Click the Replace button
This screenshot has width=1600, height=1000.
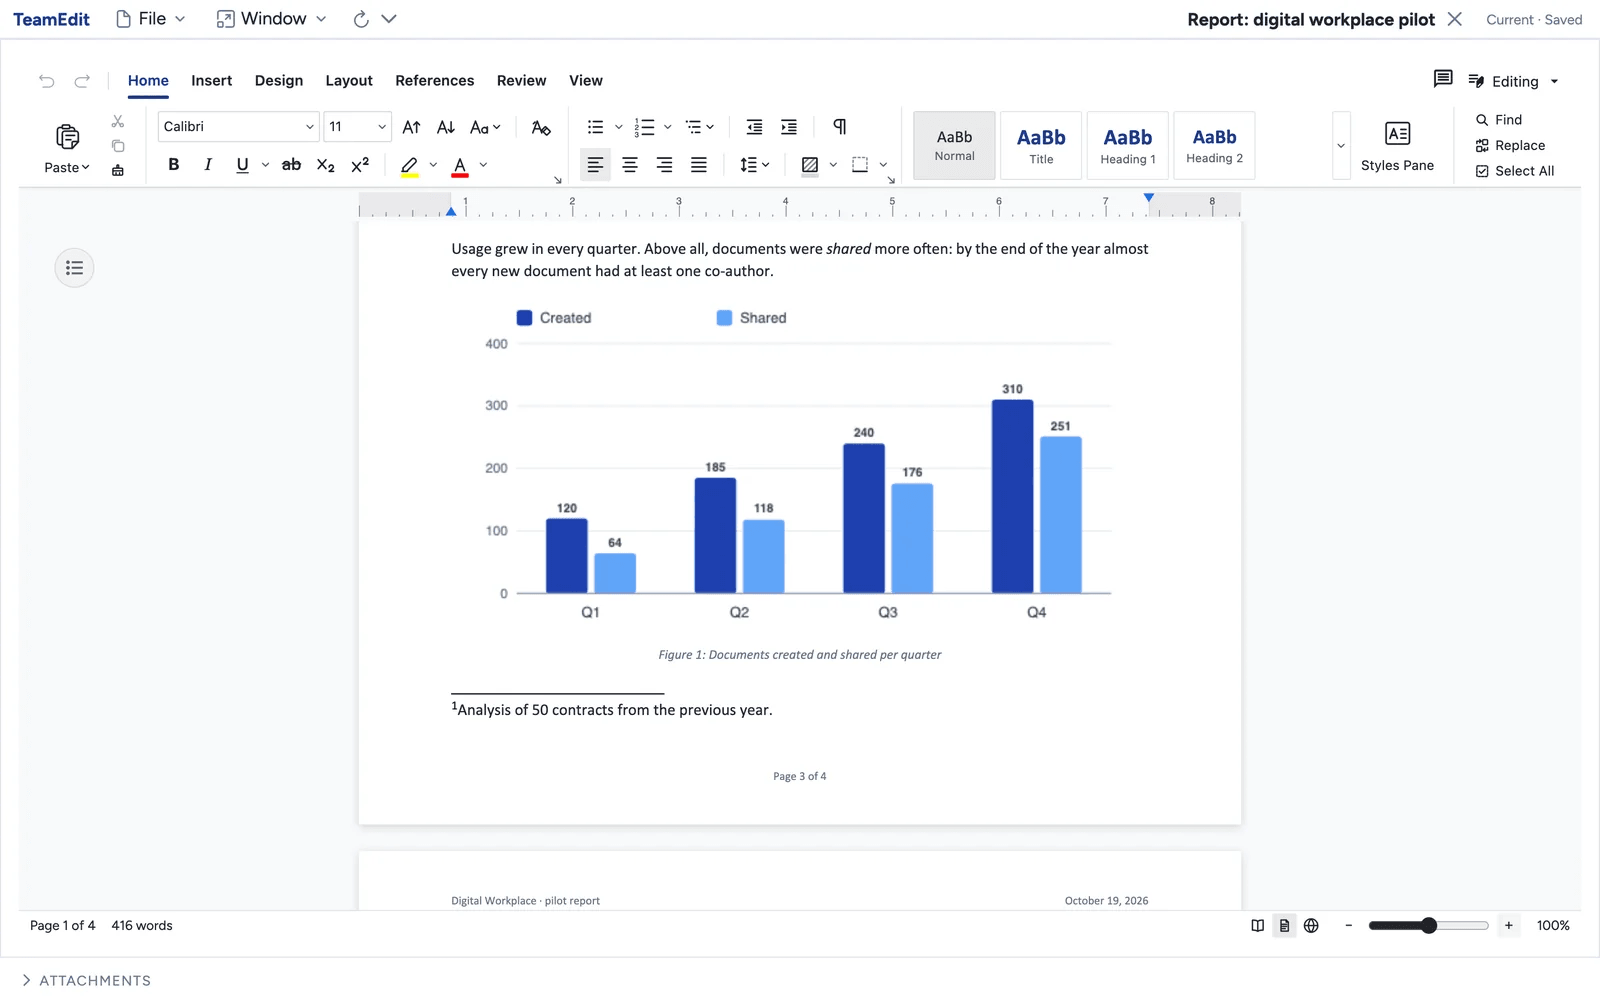tap(1510, 146)
